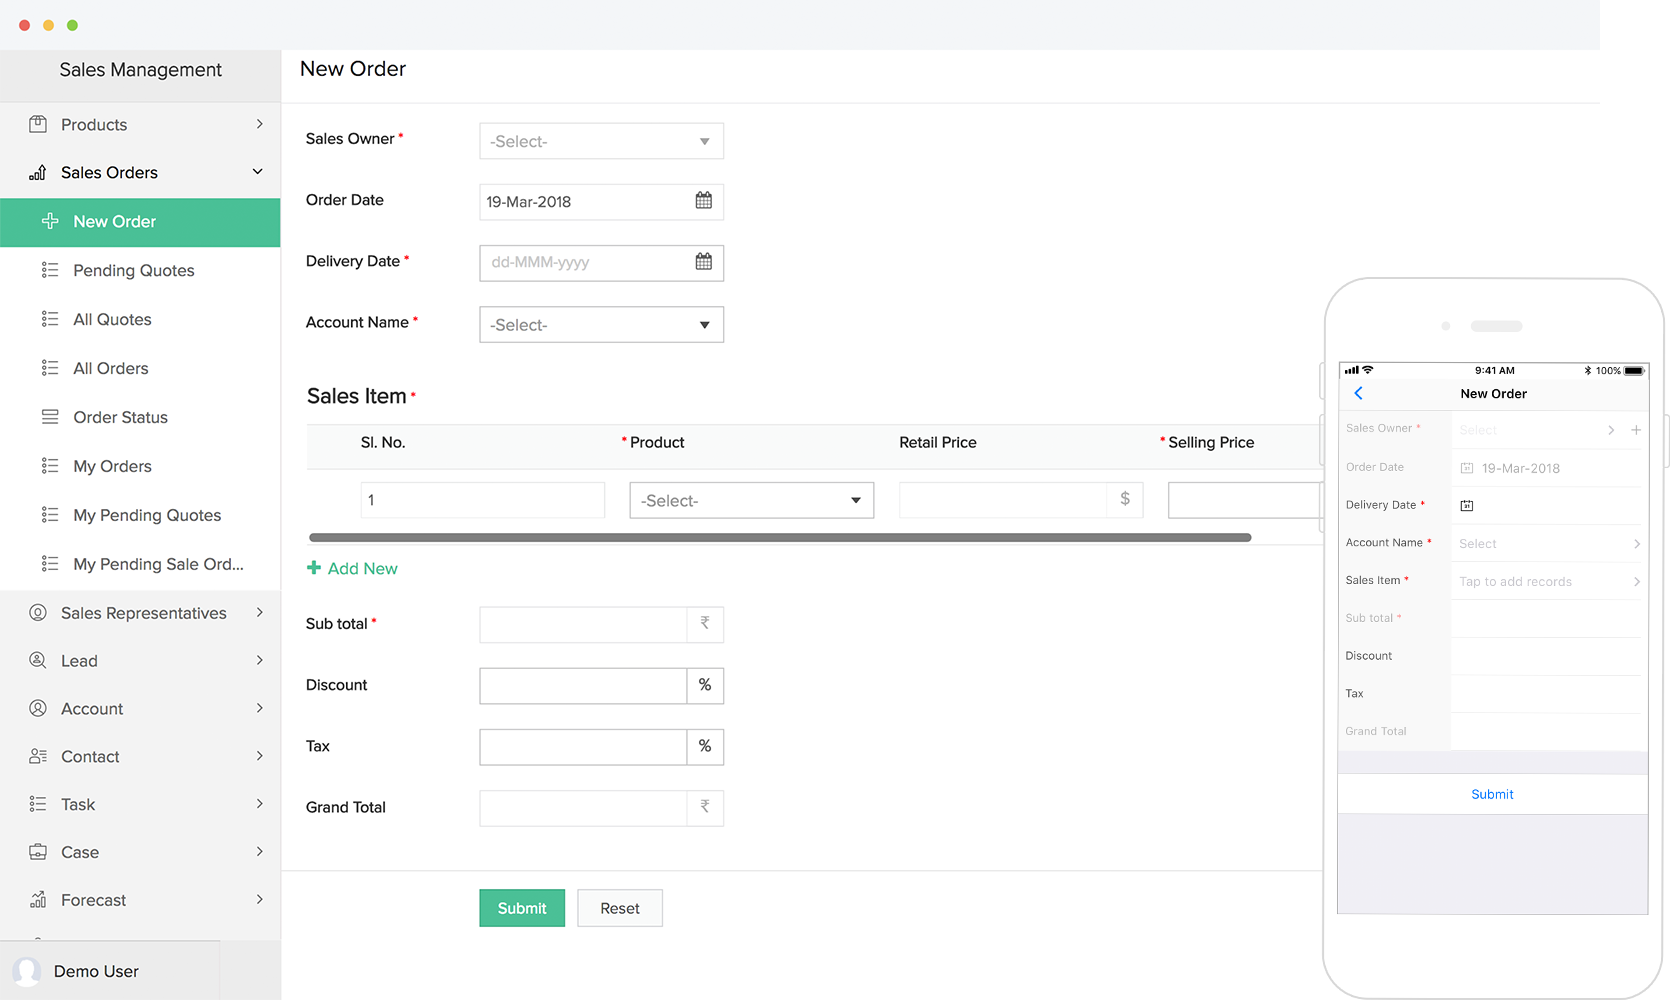Click the green plus icon beside Add New

(x=314, y=568)
